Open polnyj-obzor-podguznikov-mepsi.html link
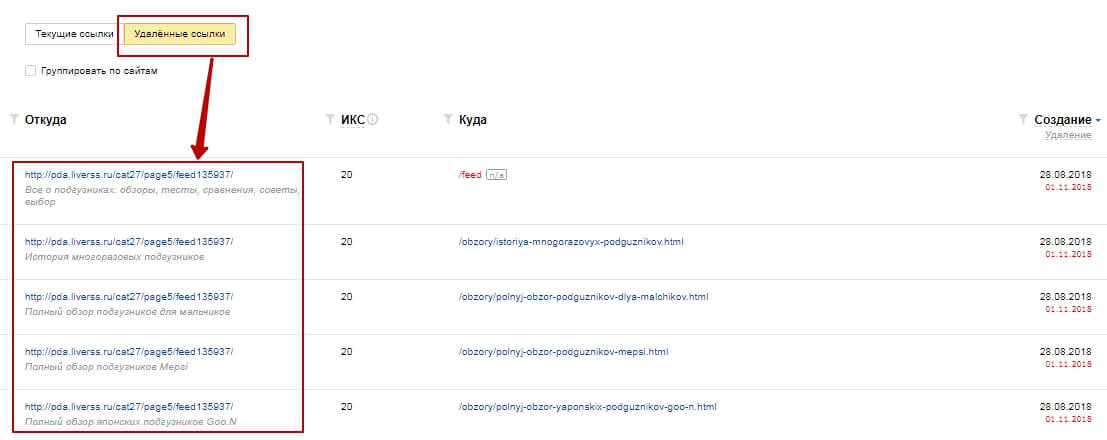 tap(563, 352)
